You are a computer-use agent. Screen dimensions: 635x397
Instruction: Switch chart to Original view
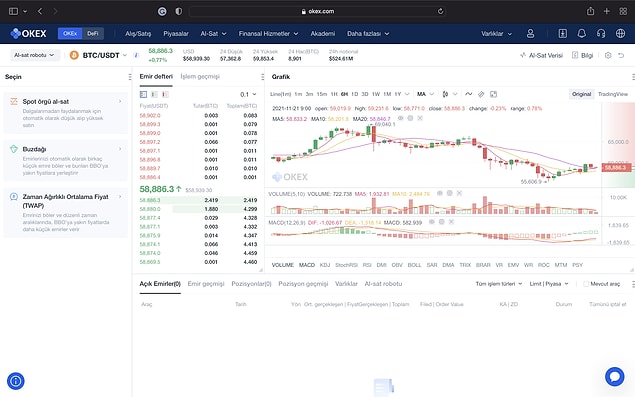pyautogui.click(x=581, y=94)
